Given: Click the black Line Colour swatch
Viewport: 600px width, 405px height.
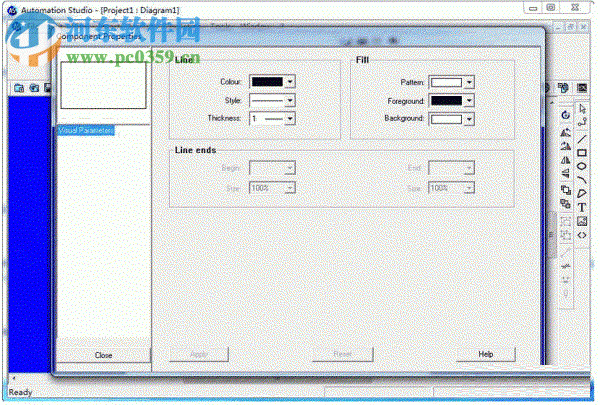Looking at the screenshot, I should pos(267,82).
